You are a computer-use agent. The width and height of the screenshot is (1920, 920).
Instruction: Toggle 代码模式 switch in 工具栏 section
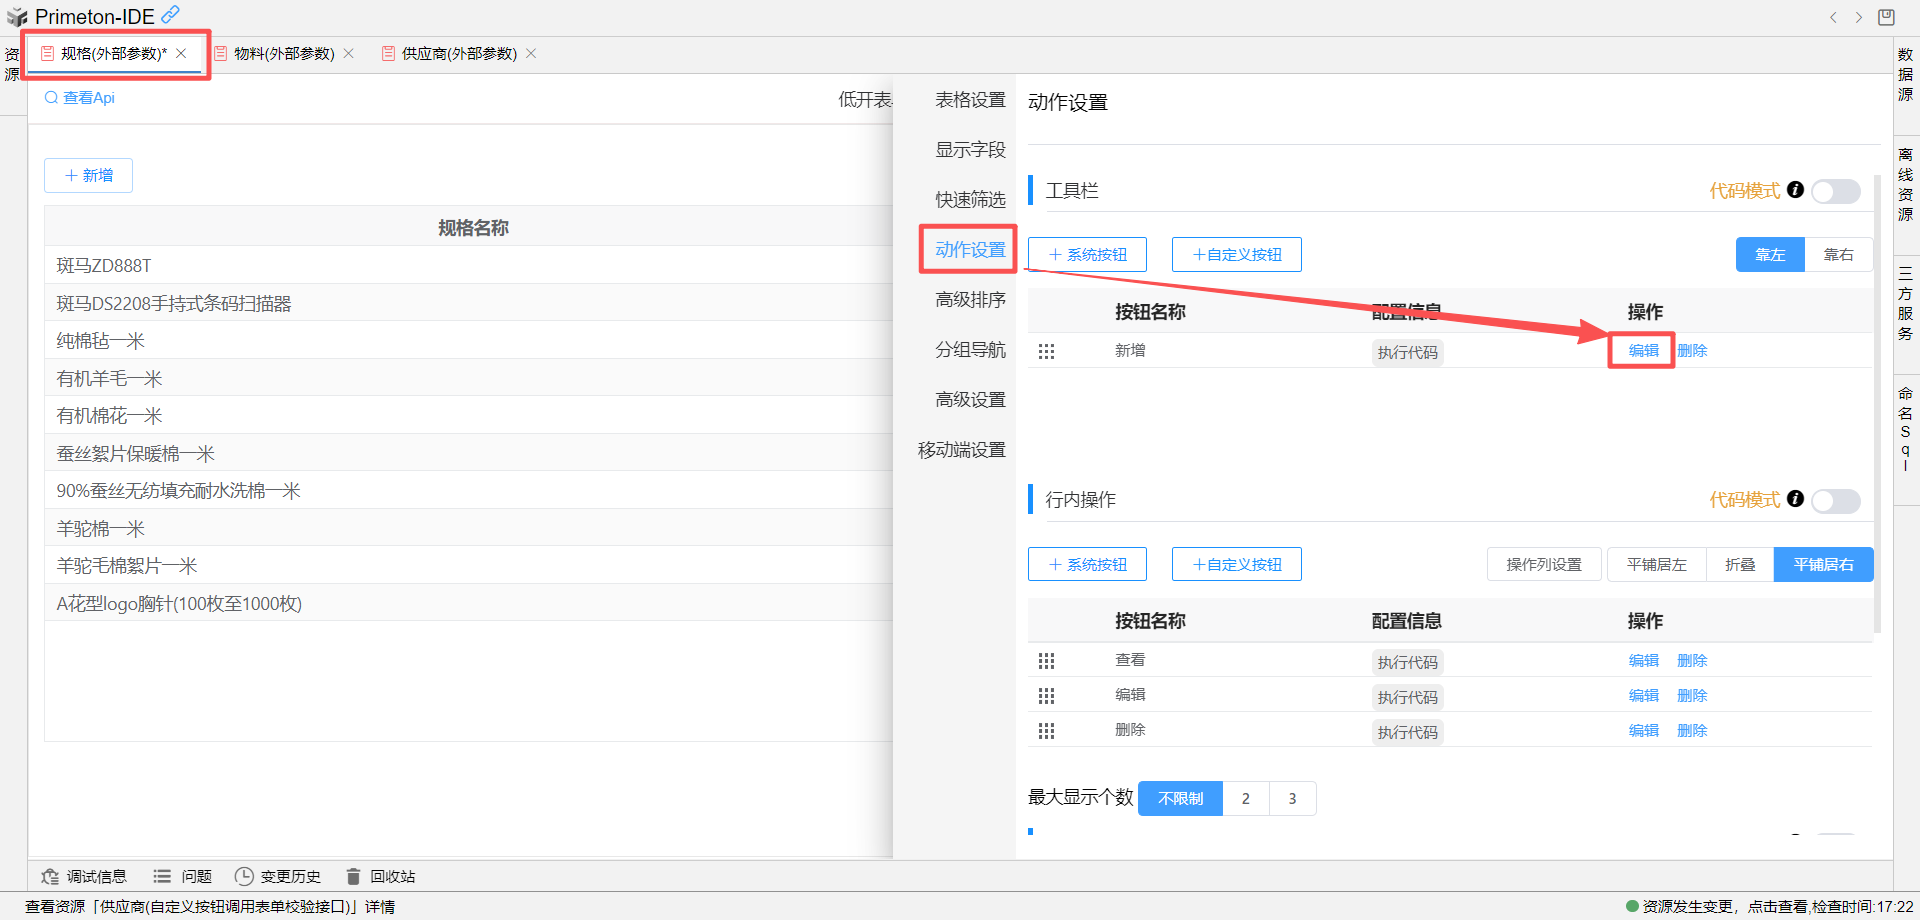(x=1836, y=191)
